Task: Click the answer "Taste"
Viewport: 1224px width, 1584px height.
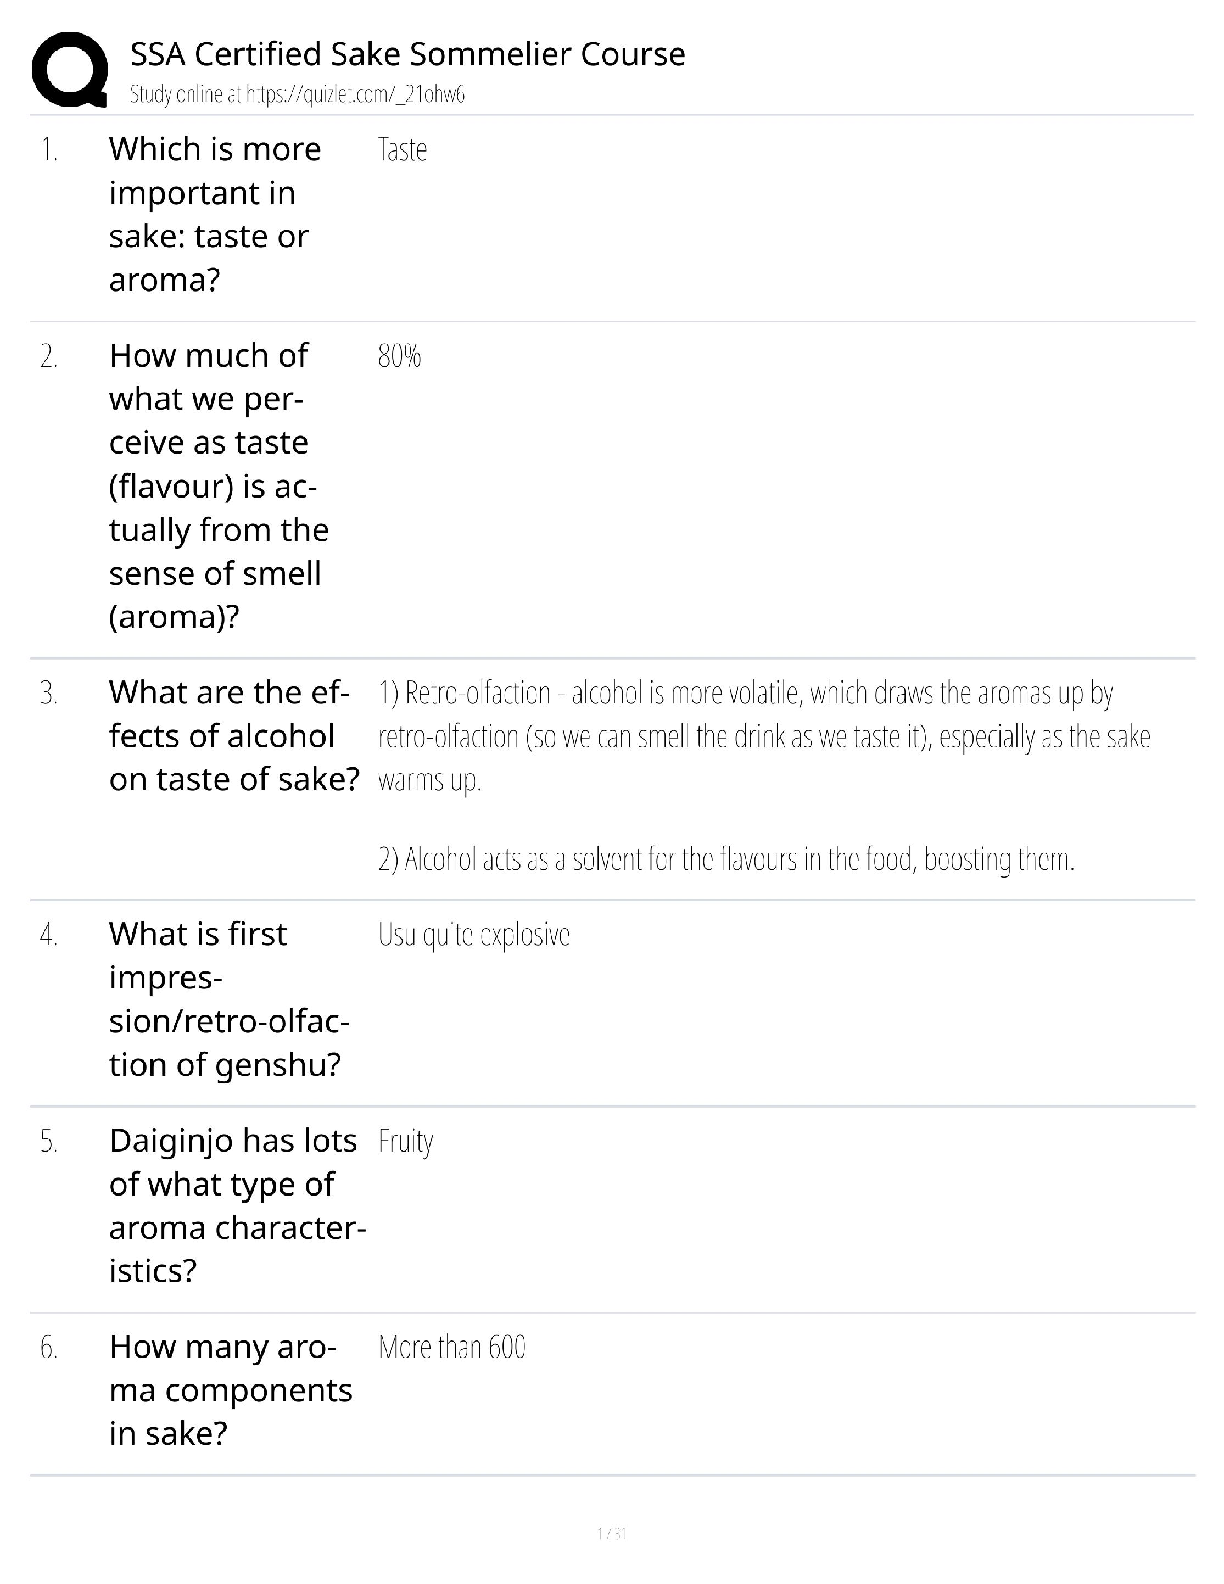Action: (402, 150)
